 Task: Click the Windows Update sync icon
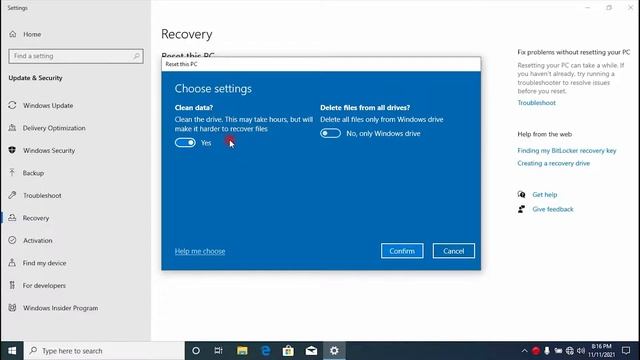[12, 105]
